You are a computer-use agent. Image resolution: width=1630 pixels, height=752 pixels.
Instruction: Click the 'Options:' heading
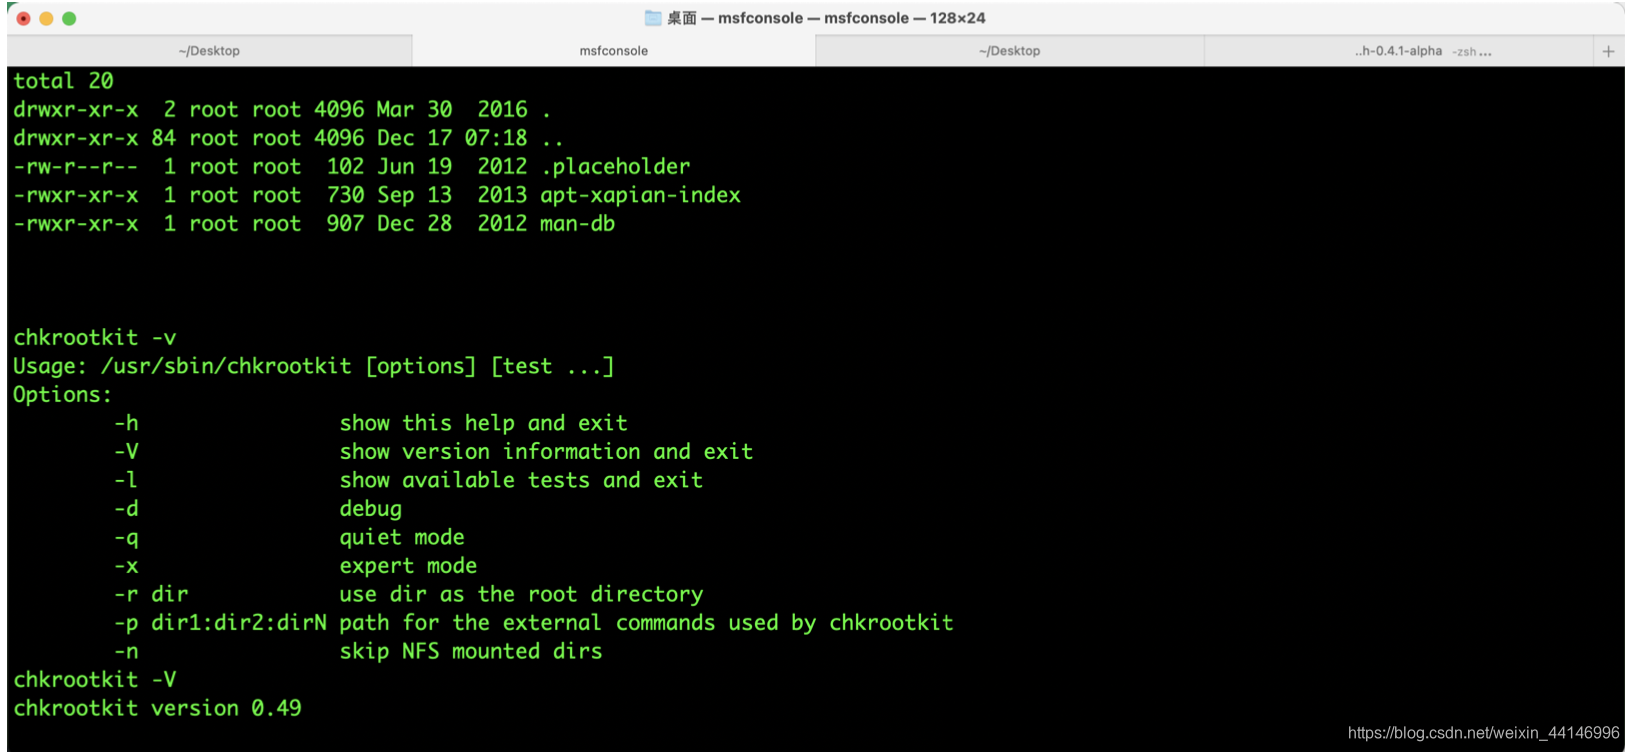pos(62,395)
